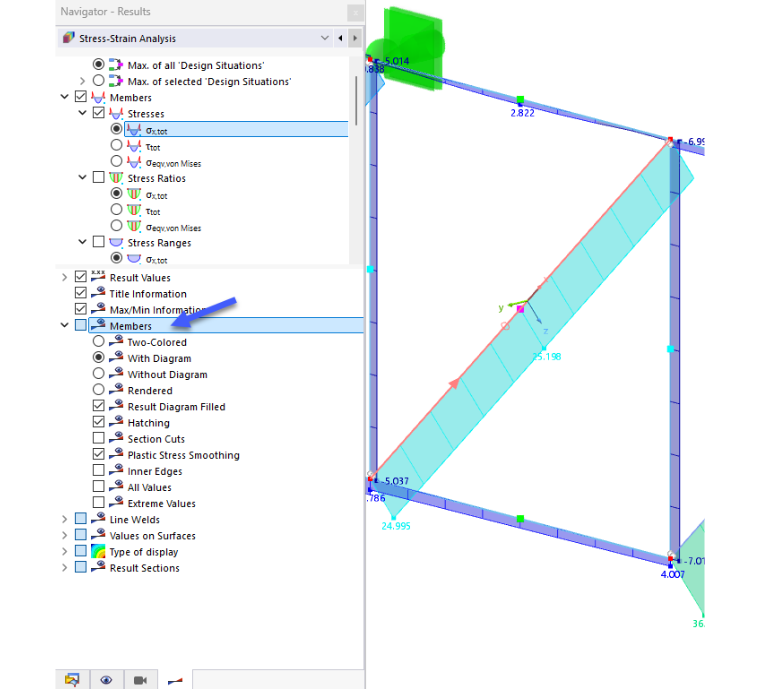760x689 pixels.
Task: Expand the Result Values node
Action: [64, 277]
